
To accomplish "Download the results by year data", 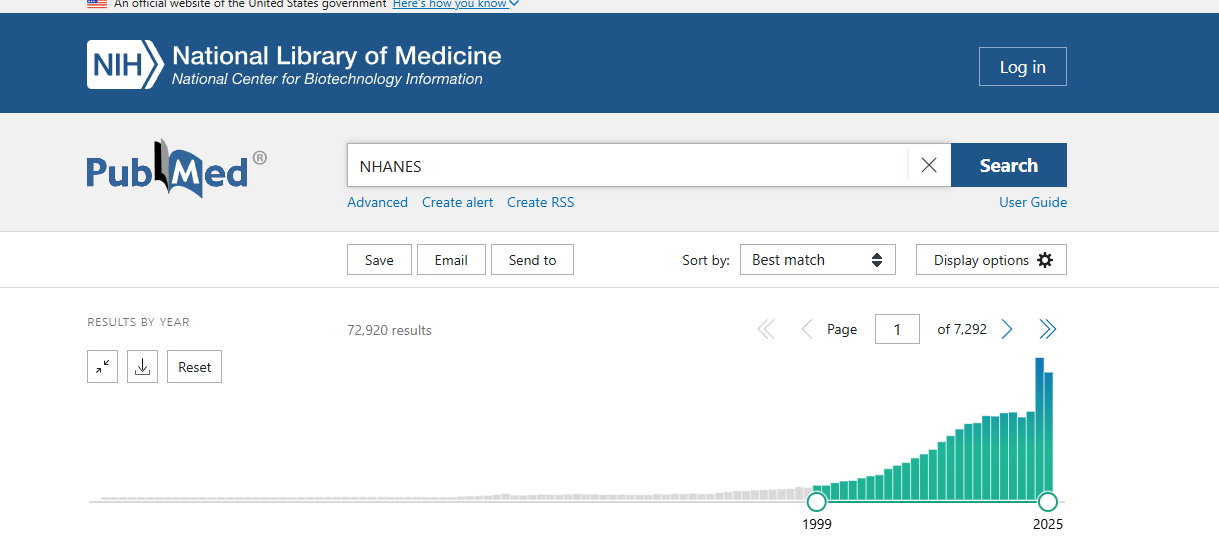I will pyautogui.click(x=142, y=367).
